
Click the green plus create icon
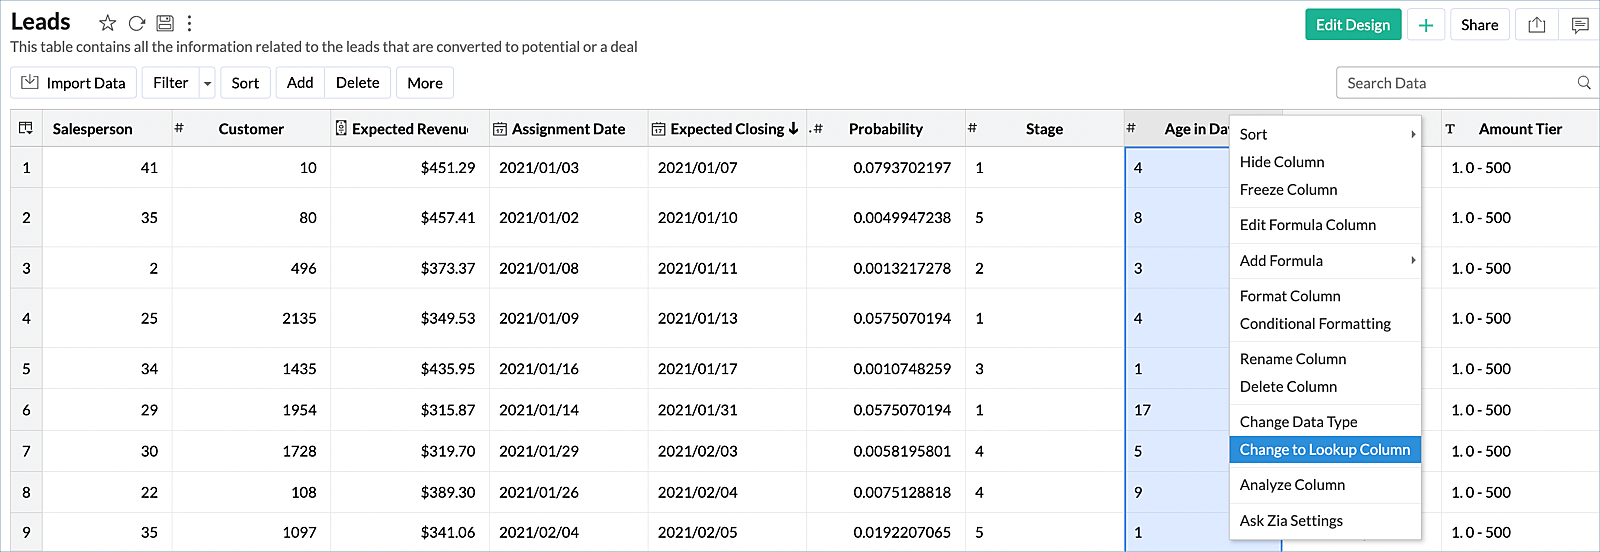(x=1426, y=25)
